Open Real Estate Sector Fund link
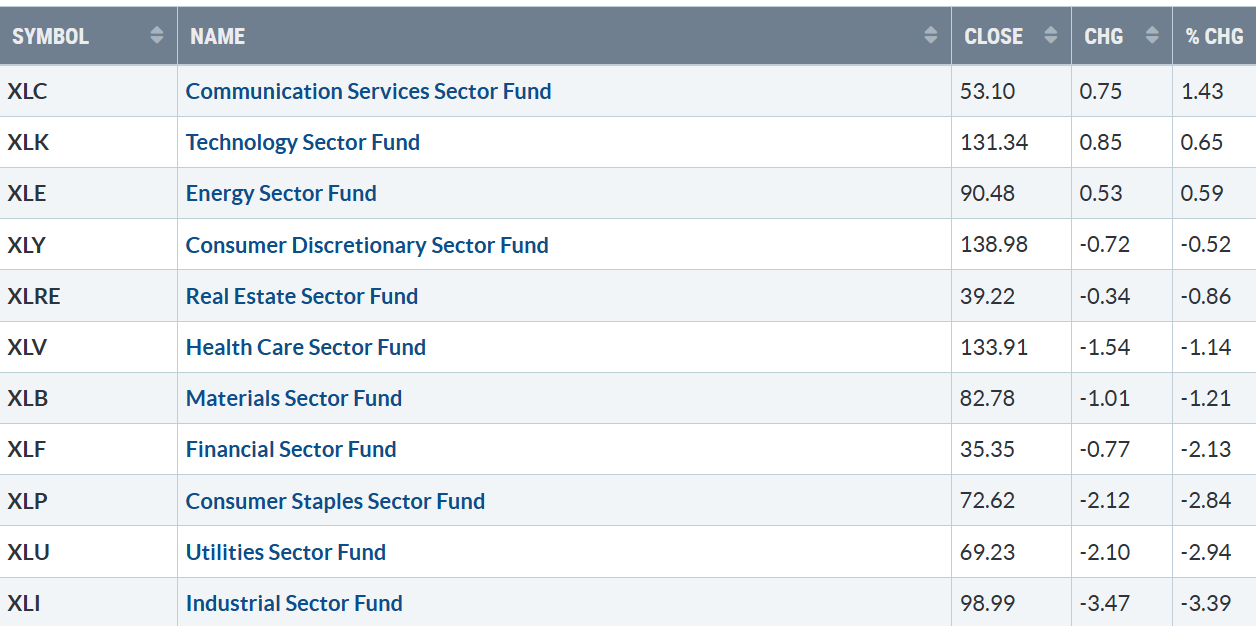 coord(302,296)
